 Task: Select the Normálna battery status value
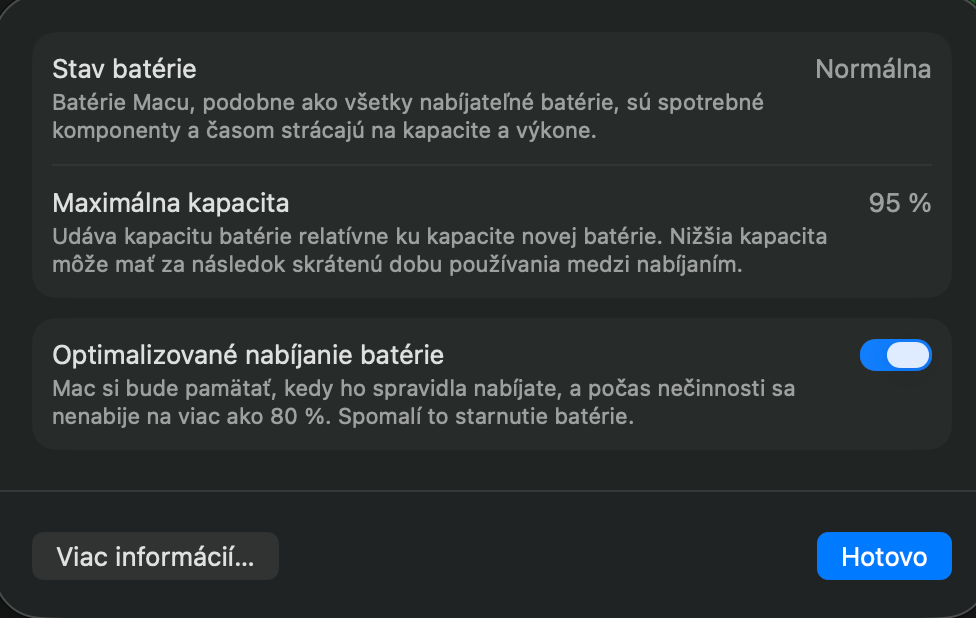pos(873,69)
